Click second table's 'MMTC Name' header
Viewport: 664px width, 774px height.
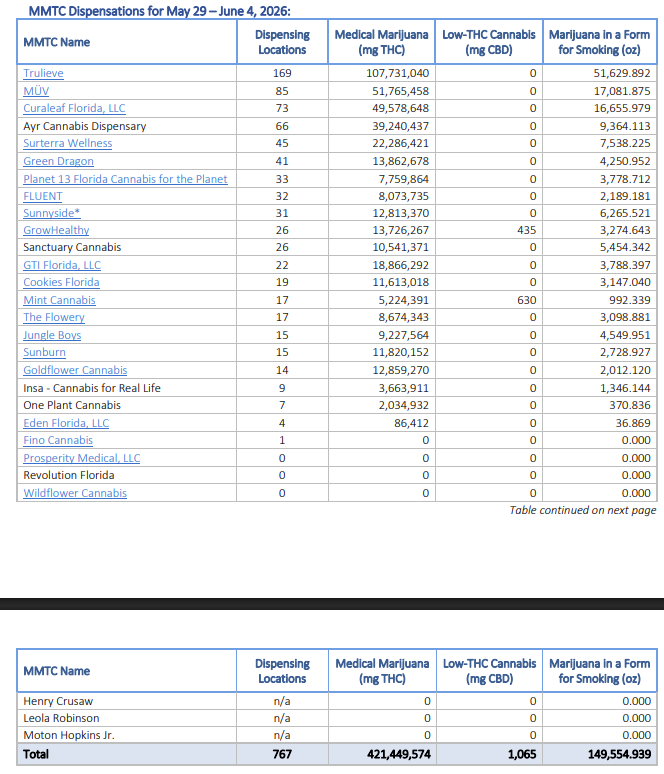57,671
